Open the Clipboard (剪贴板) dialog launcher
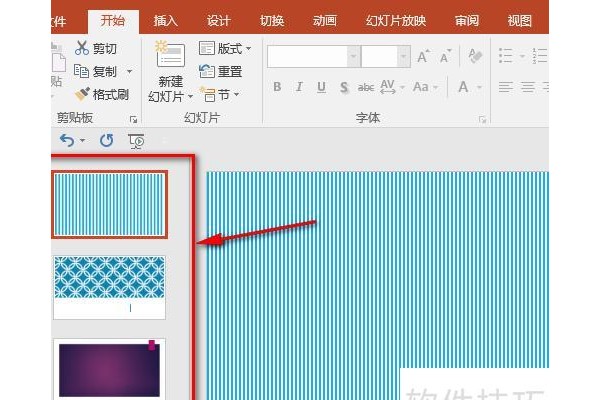This screenshot has width=600, height=400. pos(134,120)
